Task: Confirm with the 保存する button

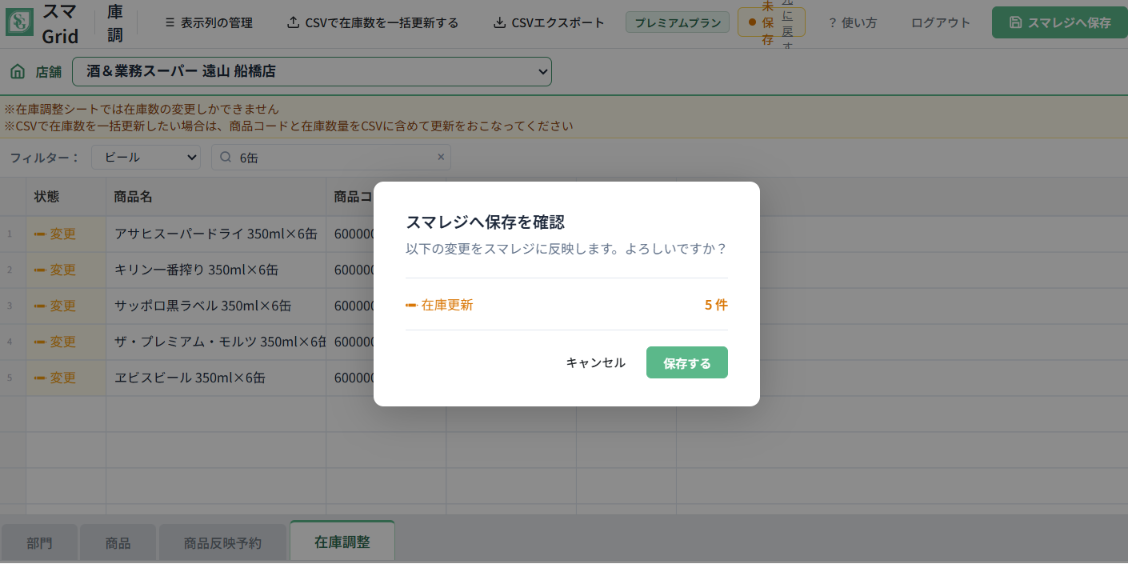Action: click(x=687, y=362)
